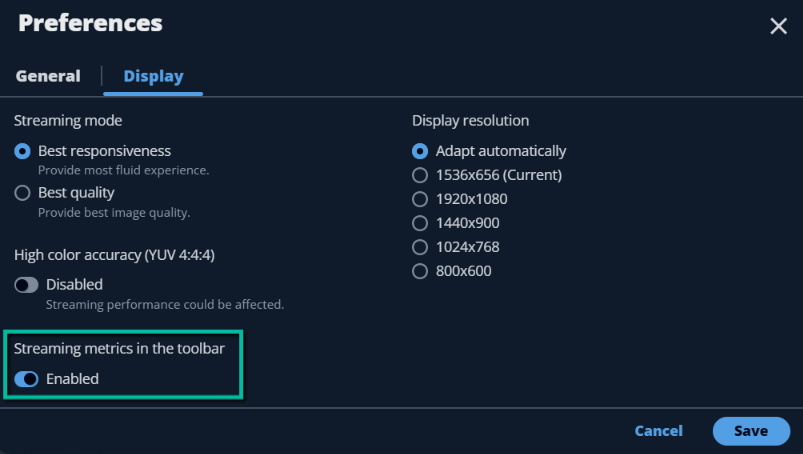This screenshot has width=803, height=454.
Task: Cancel the preference changes
Action: (x=659, y=431)
